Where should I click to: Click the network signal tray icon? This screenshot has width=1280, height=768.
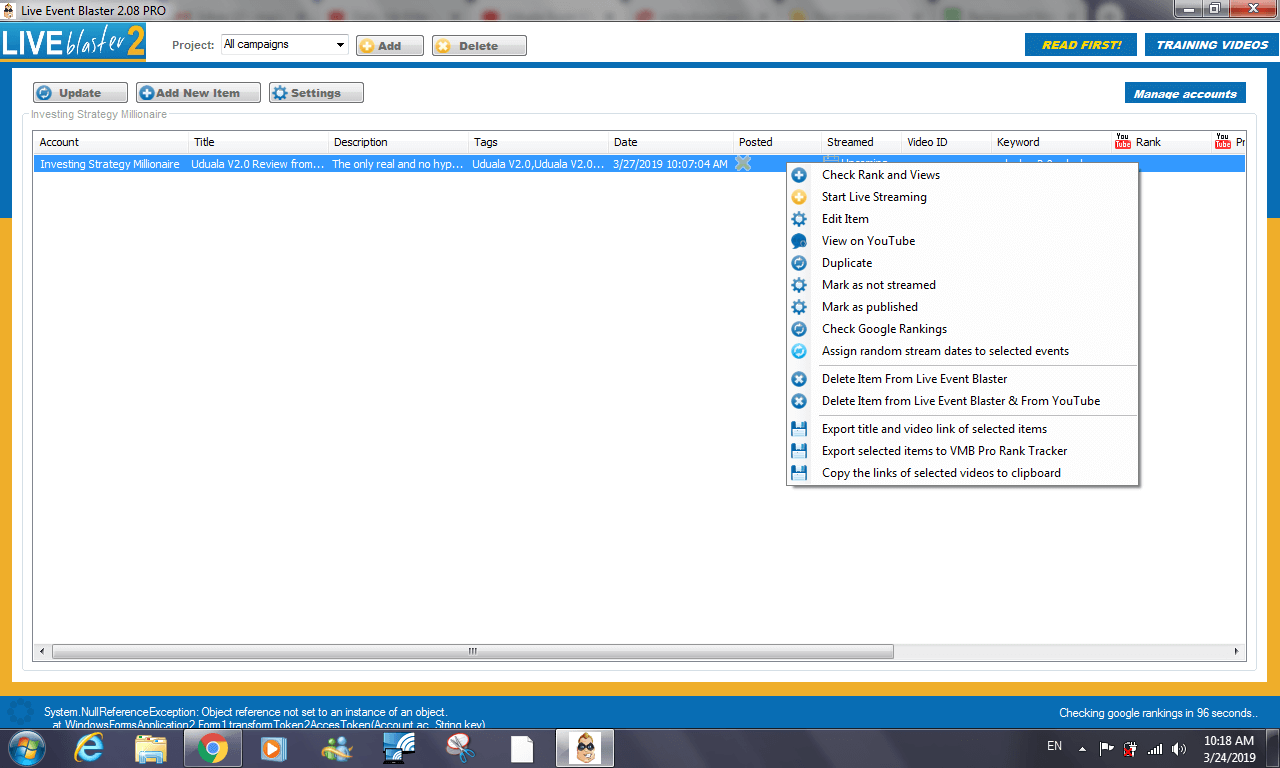click(x=1155, y=748)
